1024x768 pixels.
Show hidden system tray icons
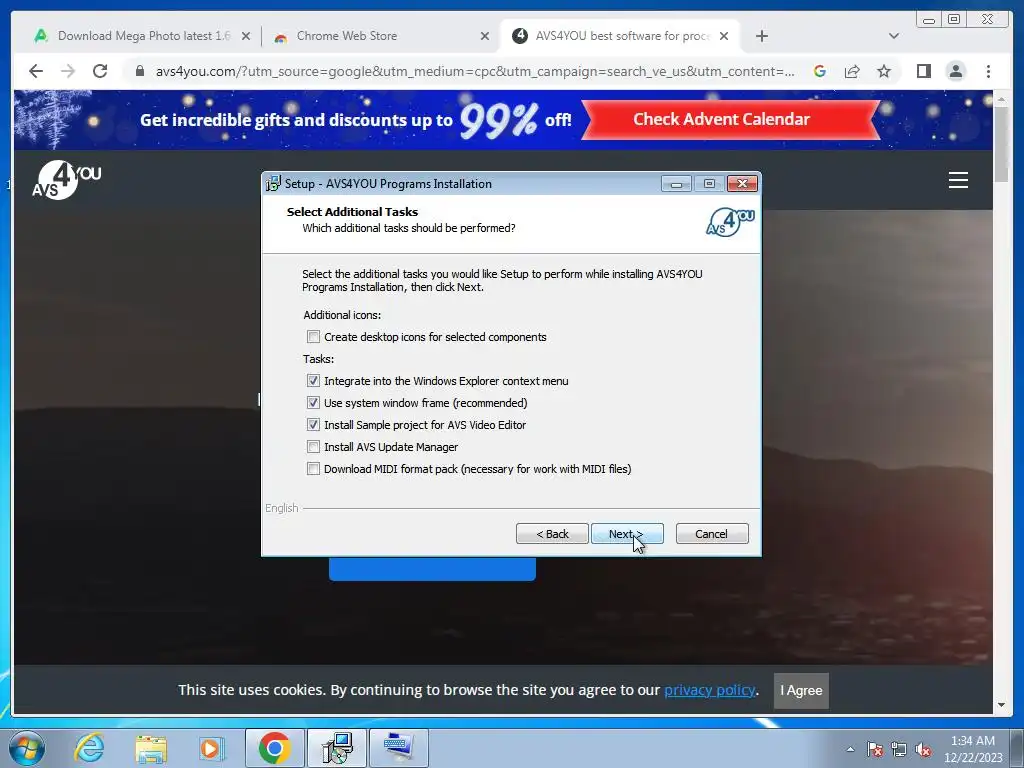pyautogui.click(x=850, y=750)
